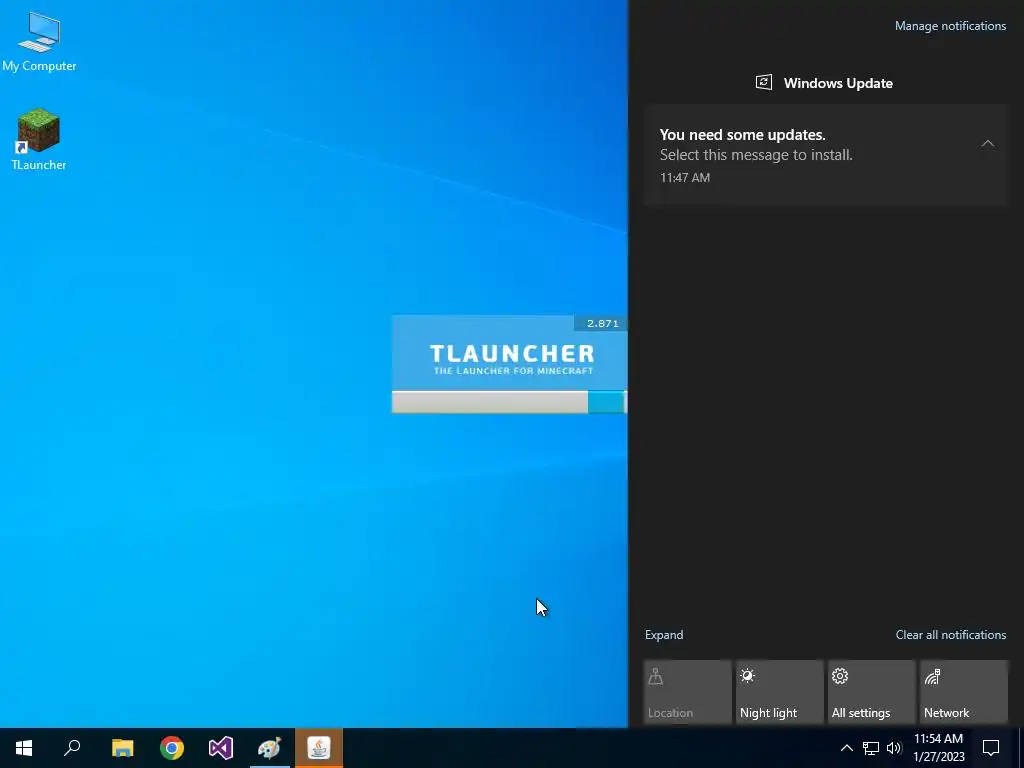Close Action Center via notification icon
The height and width of the screenshot is (768, 1024).
991,748
